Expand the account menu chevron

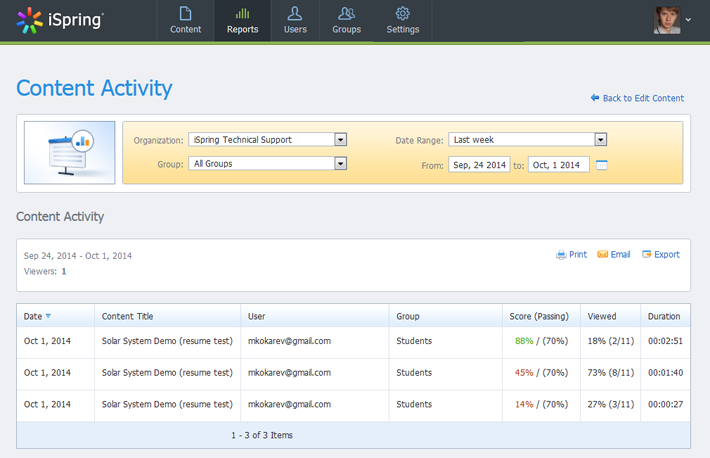(688, 20)
